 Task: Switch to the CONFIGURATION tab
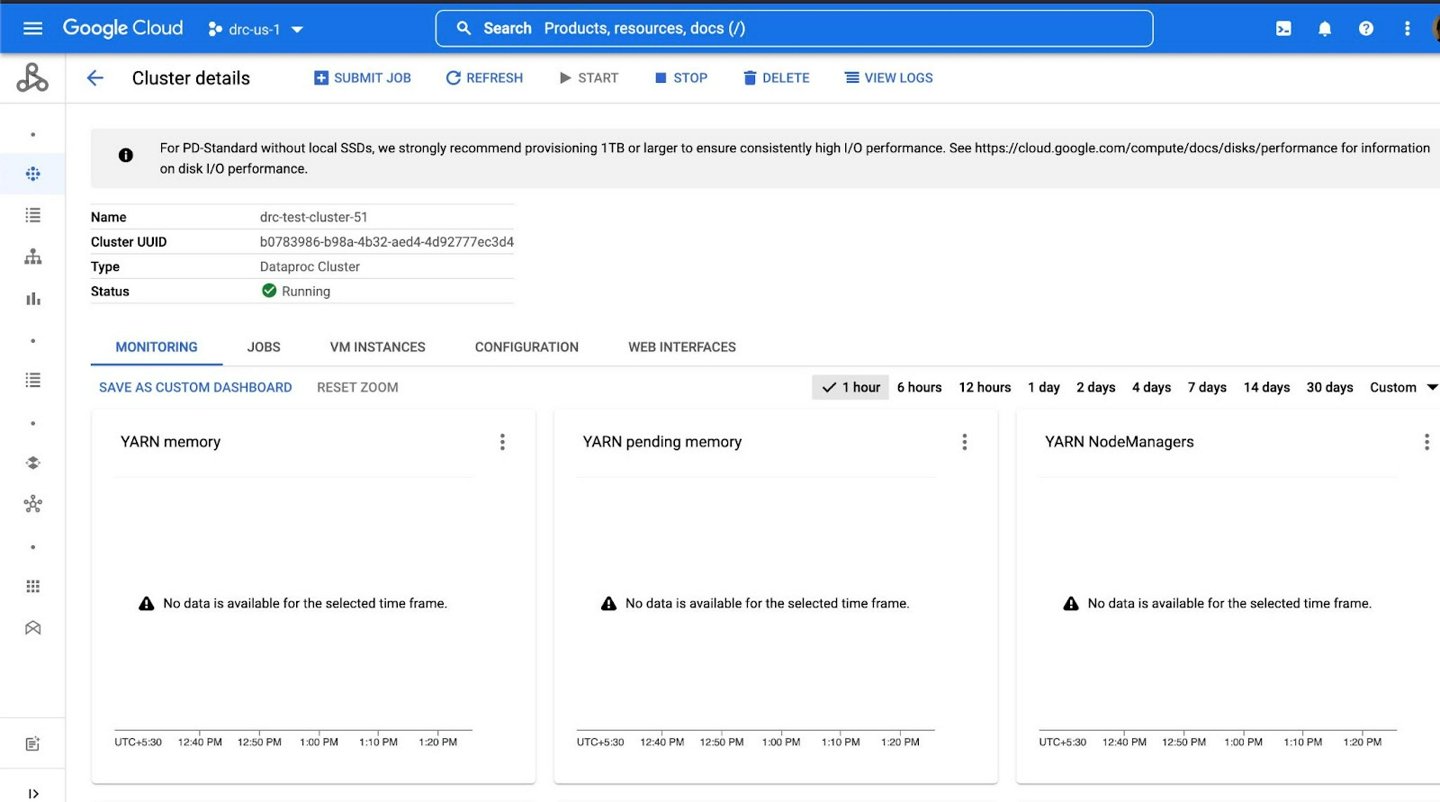pyautogui.click(x=526, y=347)
